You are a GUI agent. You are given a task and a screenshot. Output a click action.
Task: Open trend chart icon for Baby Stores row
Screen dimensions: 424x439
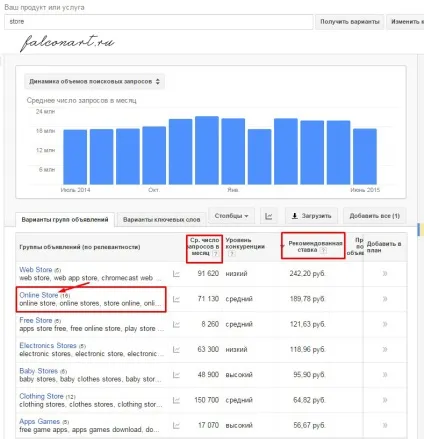176,375
